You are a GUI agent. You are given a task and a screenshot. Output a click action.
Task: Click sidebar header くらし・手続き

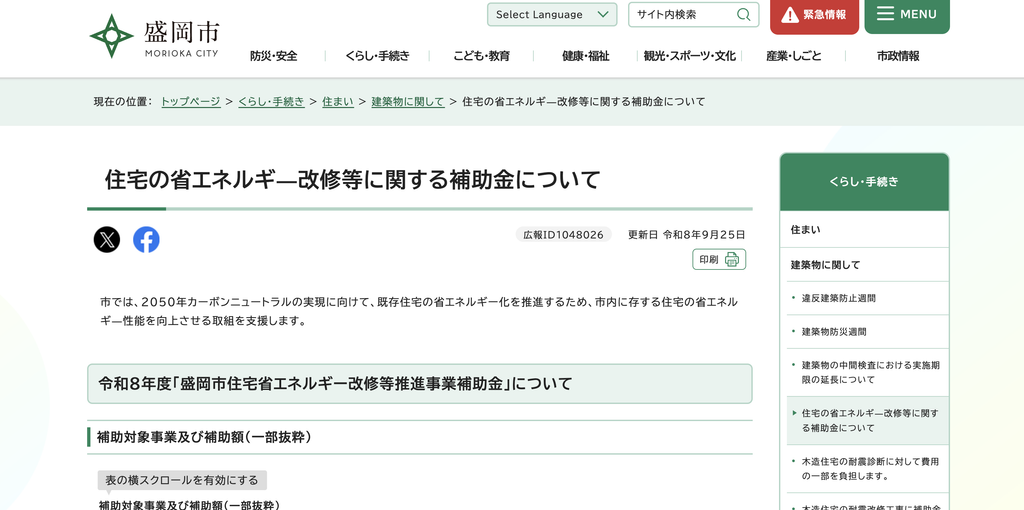coord(864,182)
